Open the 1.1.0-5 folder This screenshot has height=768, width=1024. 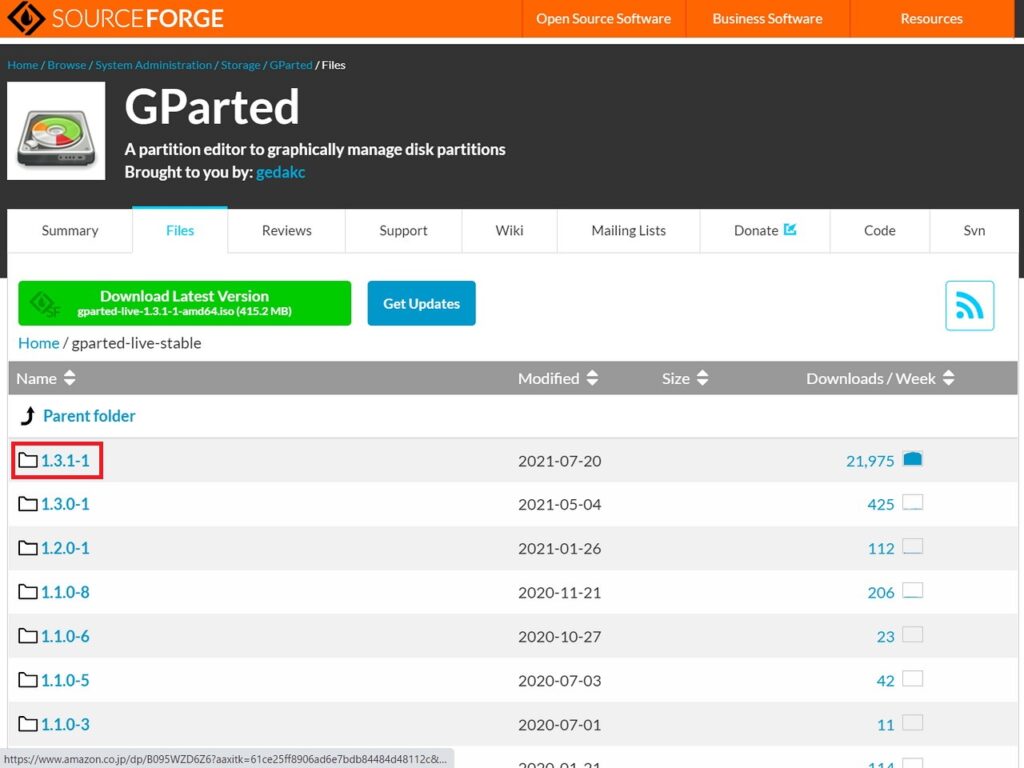coord(65,680)
